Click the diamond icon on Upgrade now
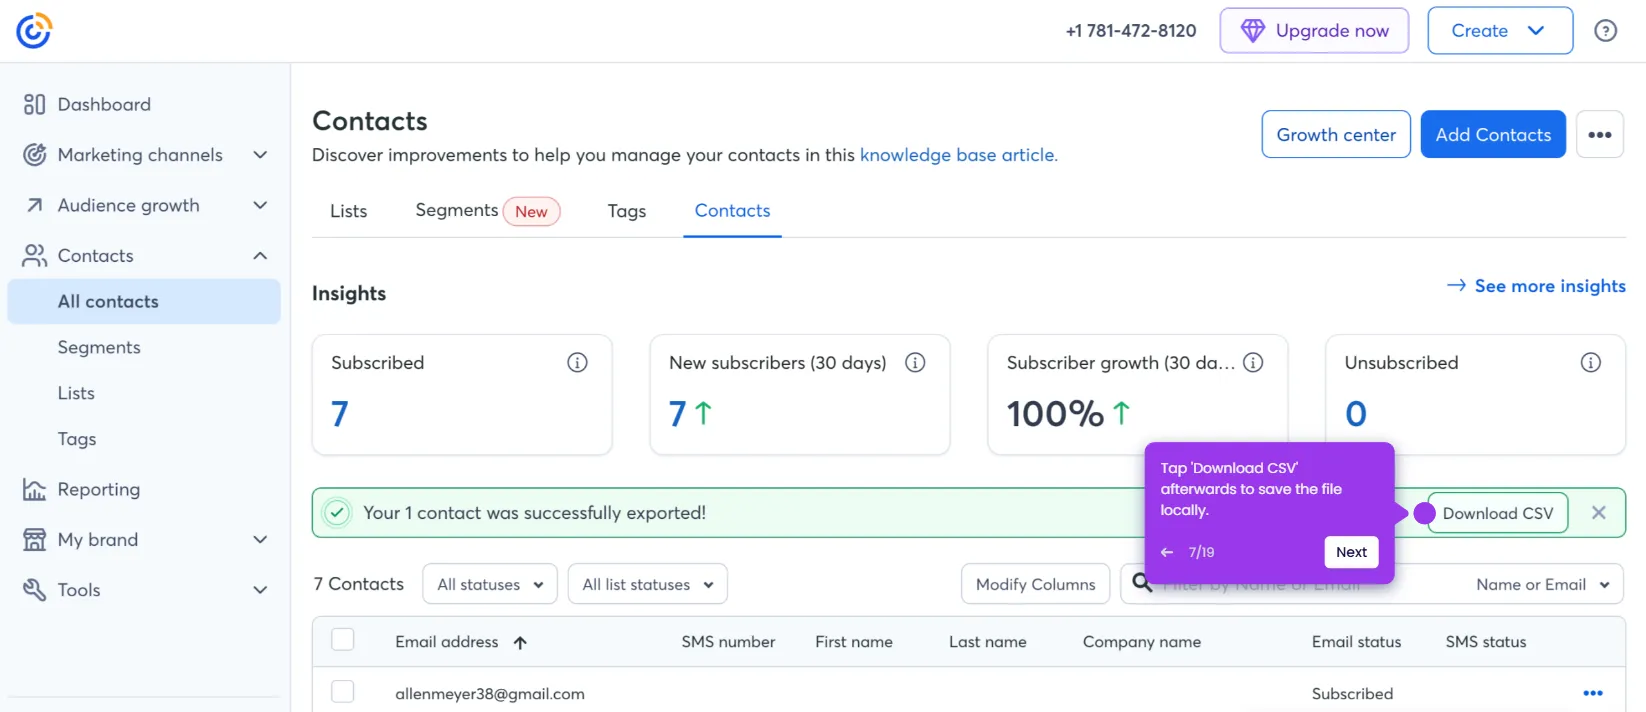 pyautogui.click(x=1253, y=31)
